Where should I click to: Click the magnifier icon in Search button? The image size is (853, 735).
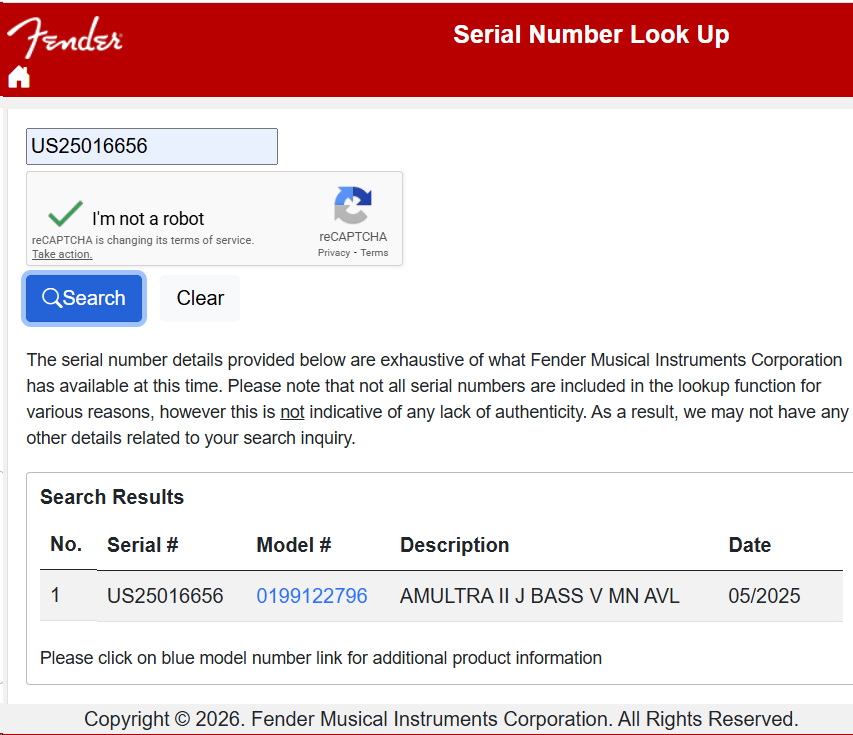pyautogui.click(x=51, y=298)
